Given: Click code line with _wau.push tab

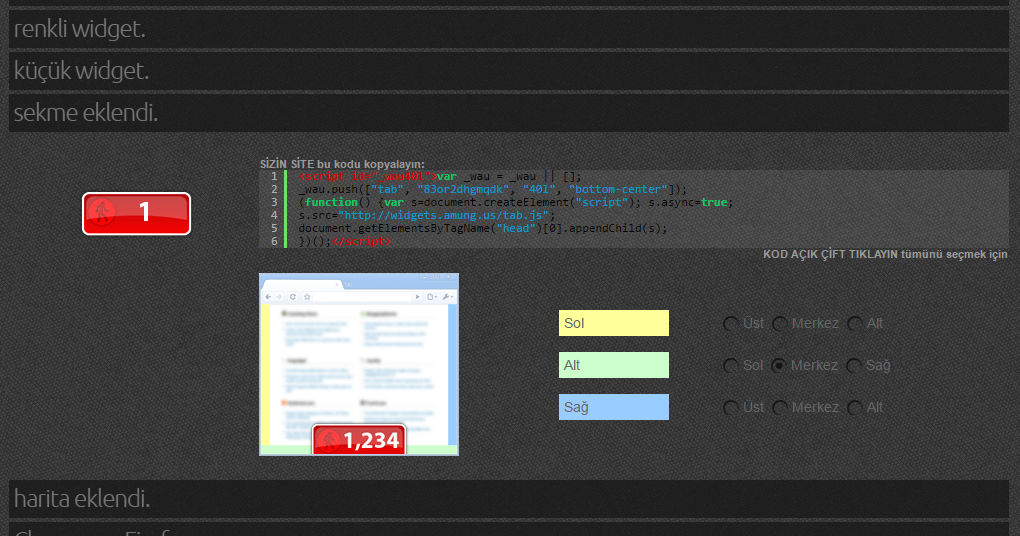Looking at the screenshot, I should coord(492,189).
